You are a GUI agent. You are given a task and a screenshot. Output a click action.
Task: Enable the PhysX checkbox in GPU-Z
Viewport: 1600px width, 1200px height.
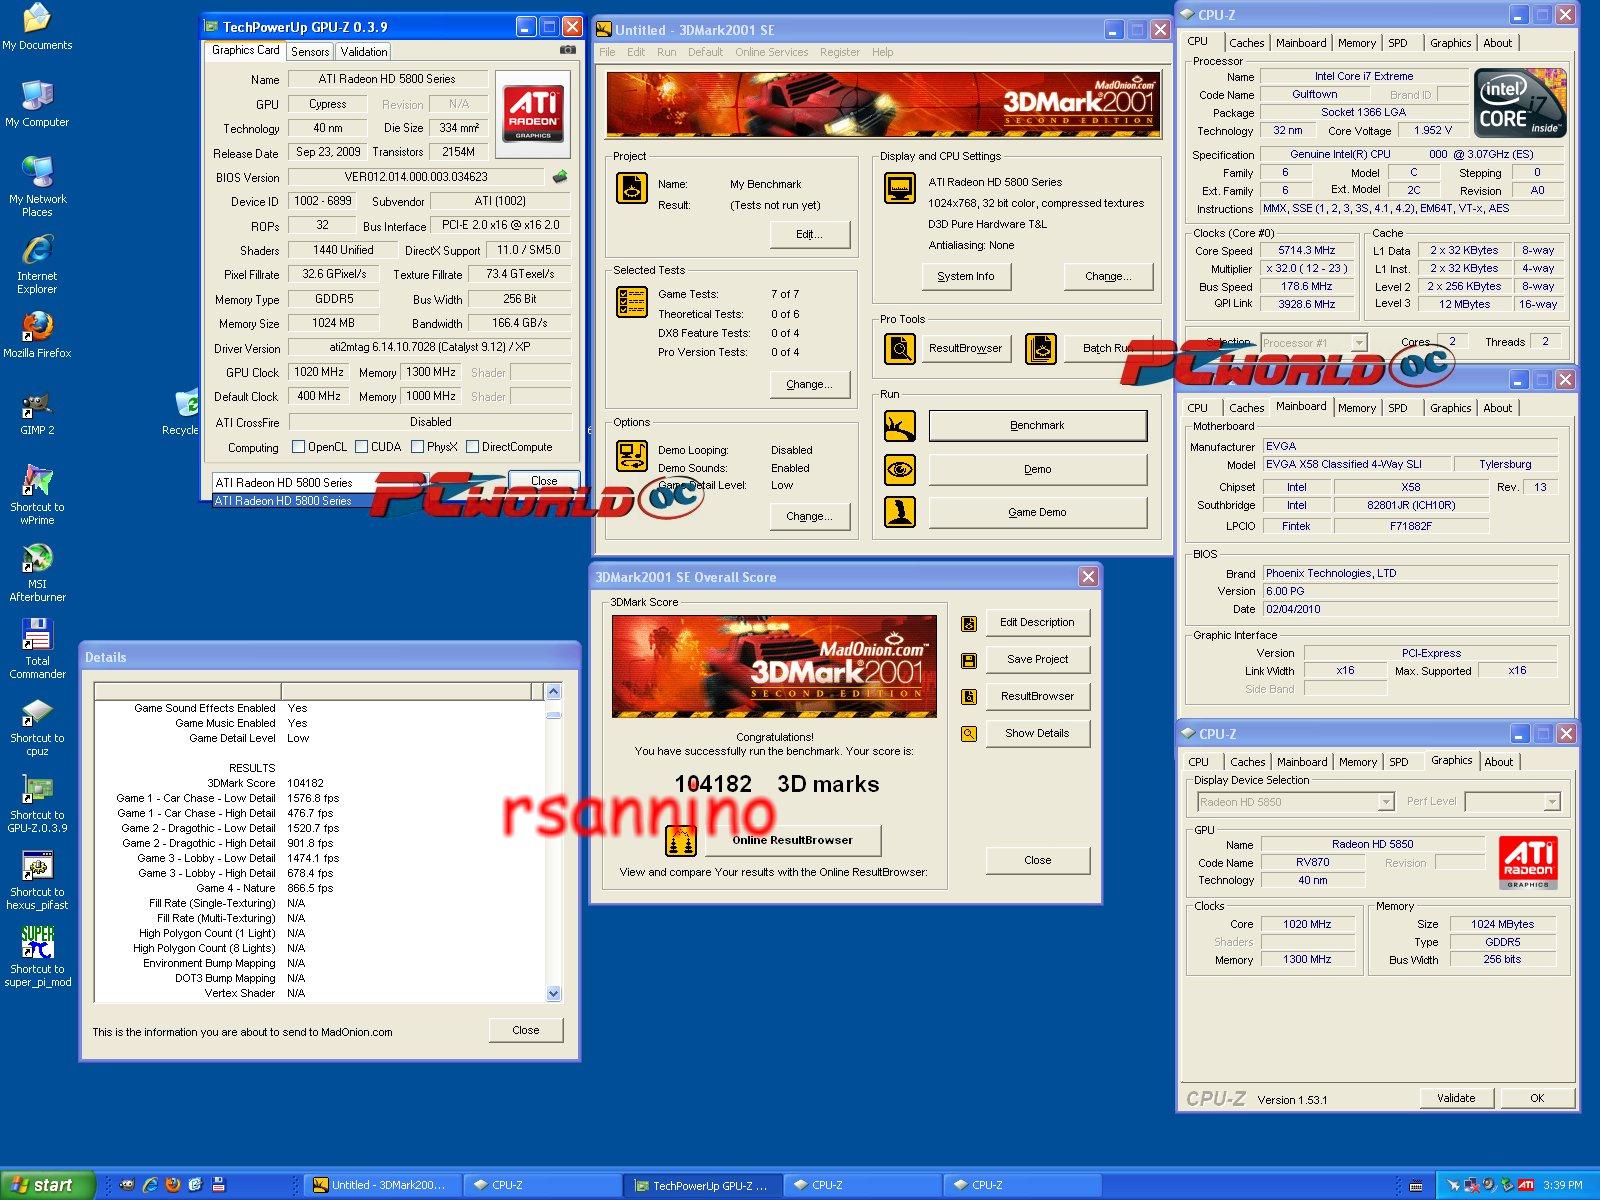[417, 447]
